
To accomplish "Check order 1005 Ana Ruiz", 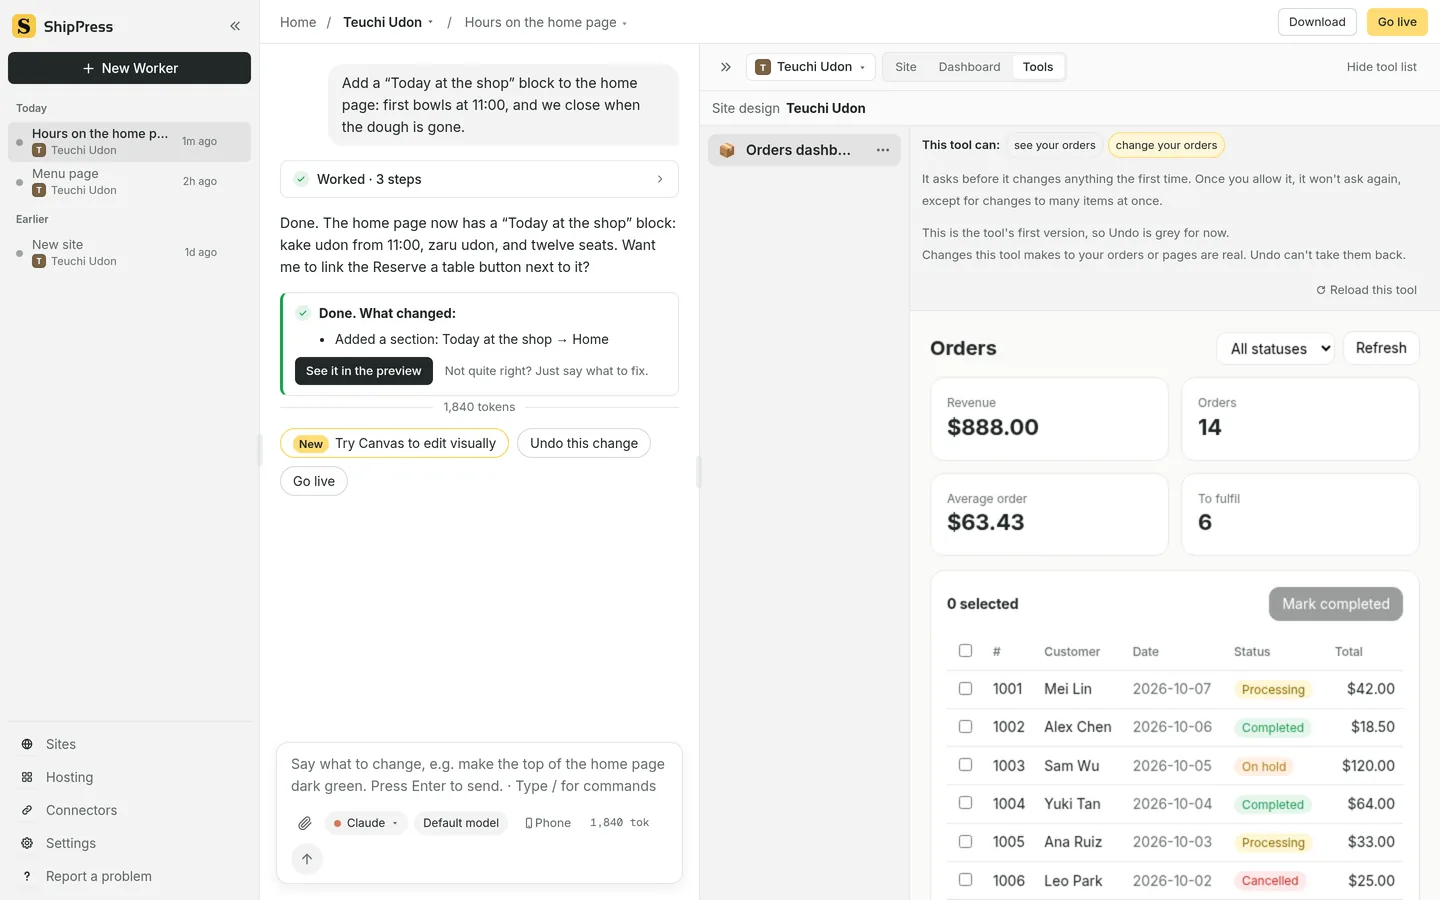I will 965,841.
